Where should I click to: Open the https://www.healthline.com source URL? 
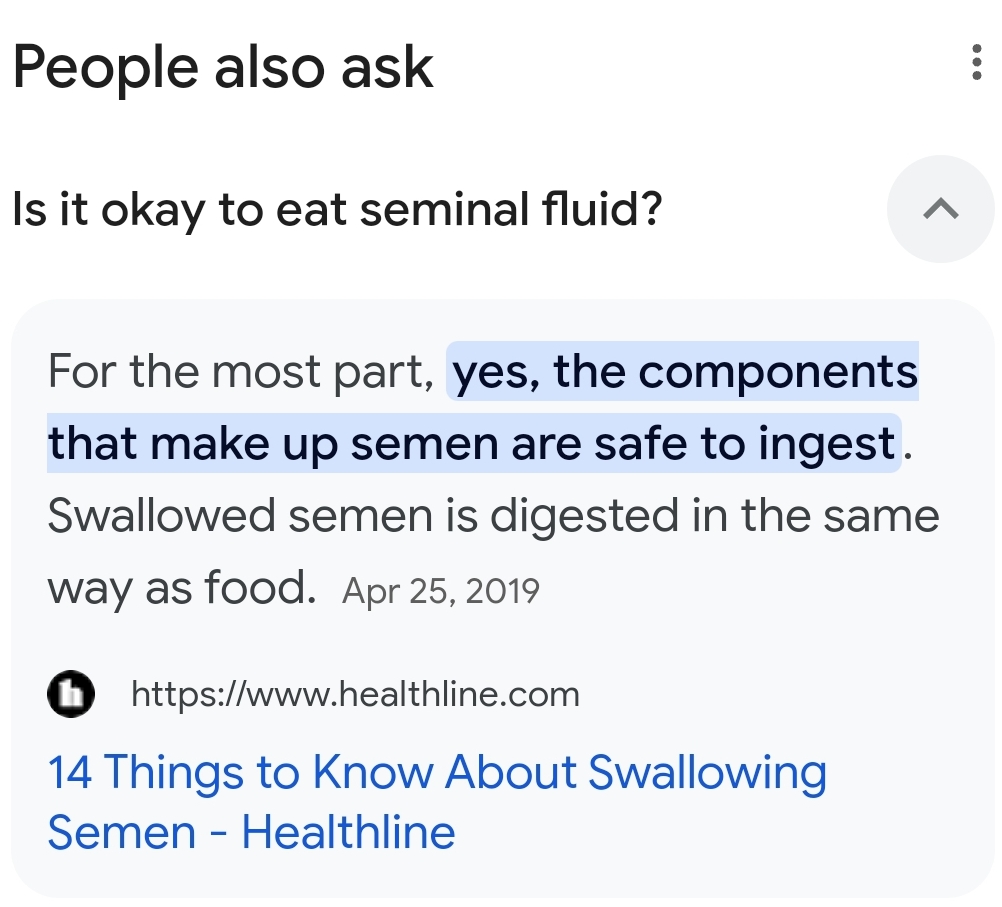click(355, 694)
